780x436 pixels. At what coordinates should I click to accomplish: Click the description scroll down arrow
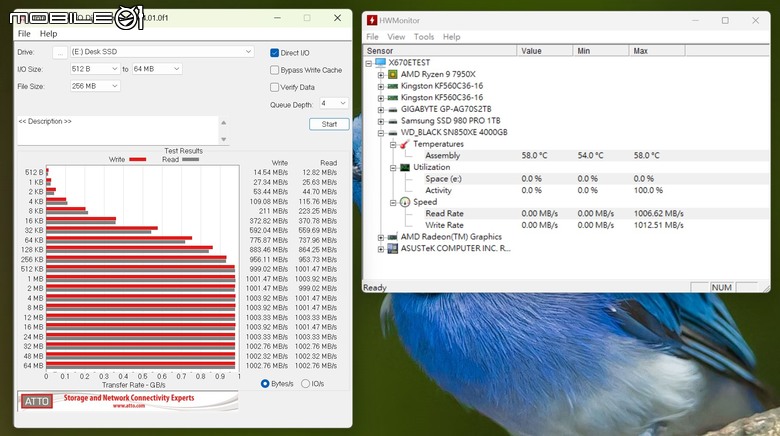pyautogui.click(x=223, y=139)
